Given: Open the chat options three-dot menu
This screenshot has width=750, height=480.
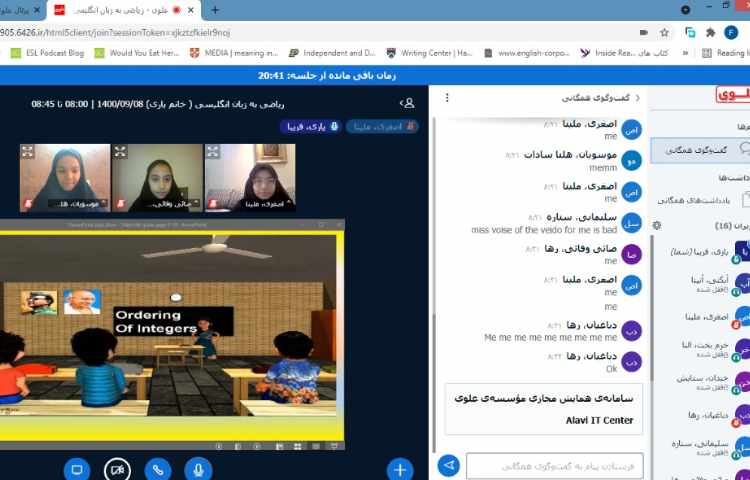Looking at the screenshot, I should [447, 98].
